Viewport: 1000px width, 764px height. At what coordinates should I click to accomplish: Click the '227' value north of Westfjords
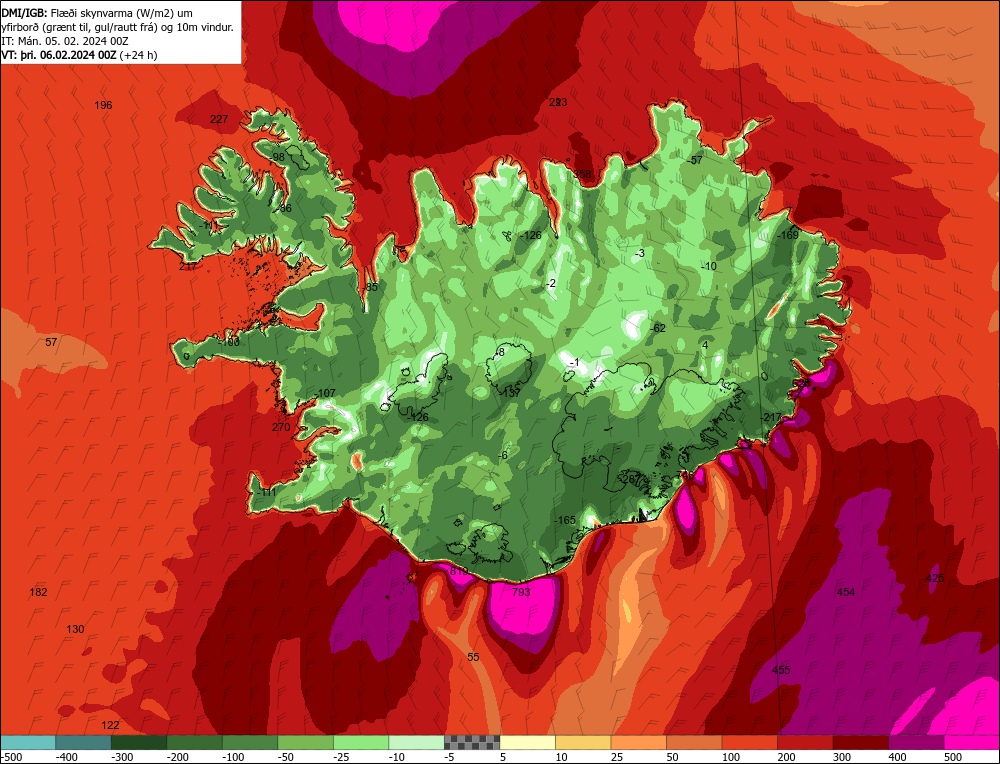pyautogui.click(x=219, y=119)
